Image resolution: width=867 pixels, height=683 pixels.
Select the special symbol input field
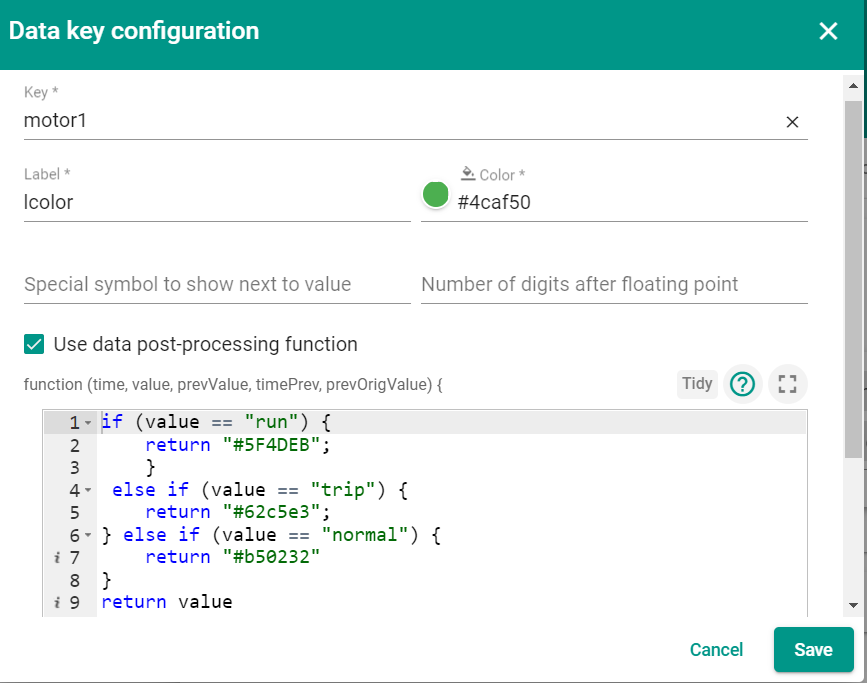pyautogui.click(x=200, y=284)
